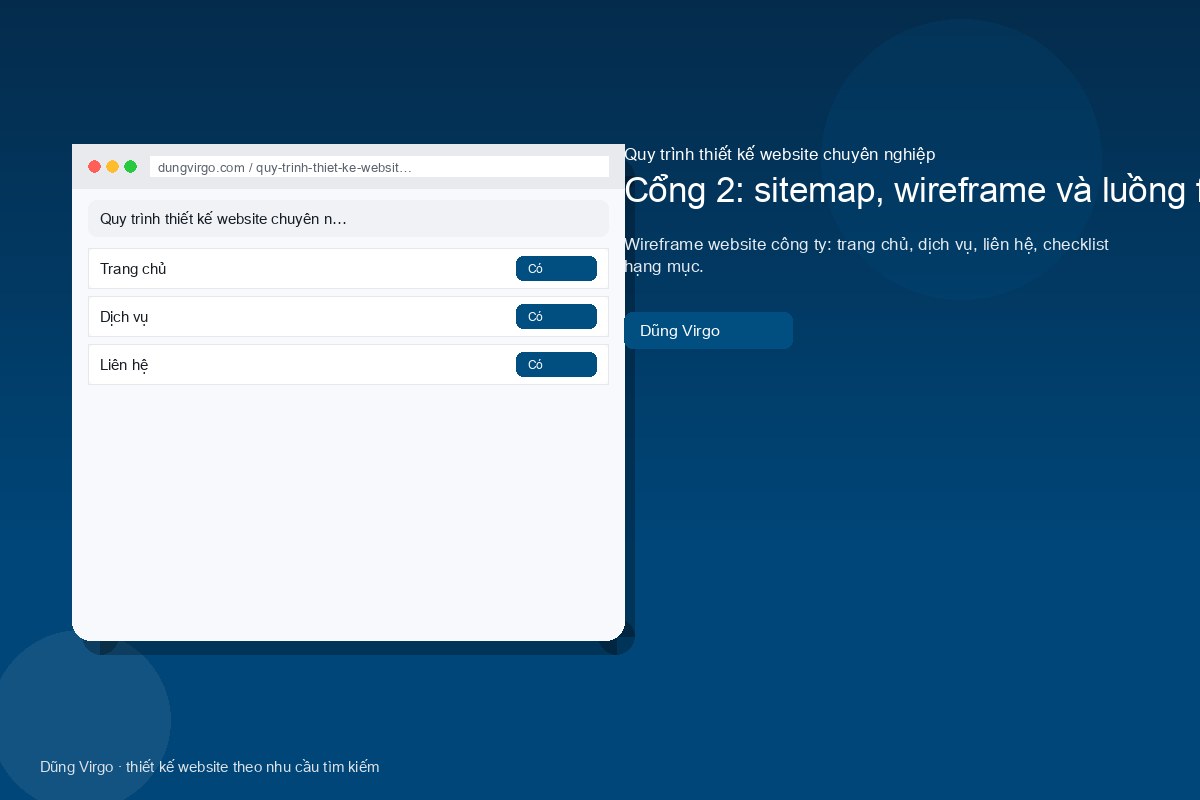Select the 'Quy trình thiết kế website chuyên n…' header bar
The height and width of the screenshot is (800, 1200).
(x=348, y=219)
